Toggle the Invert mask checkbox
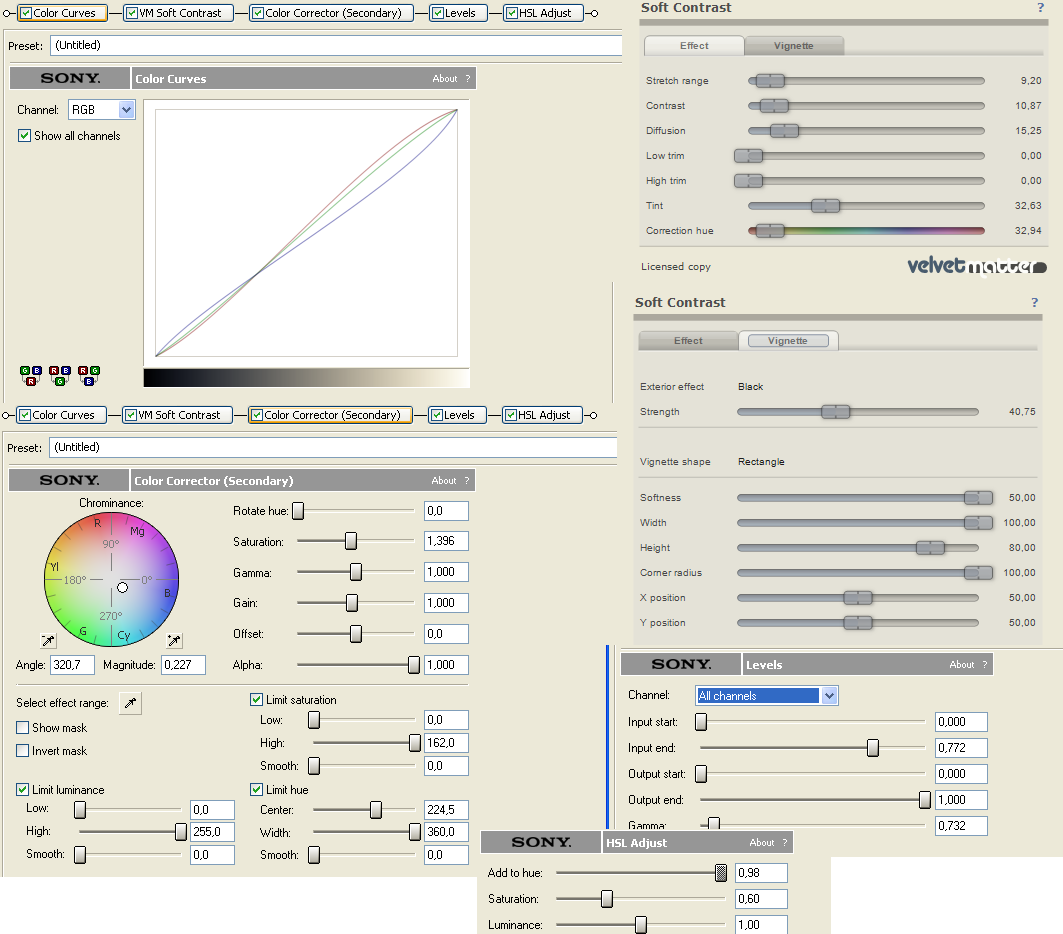1063x934 pixels. tap(23, 751)
